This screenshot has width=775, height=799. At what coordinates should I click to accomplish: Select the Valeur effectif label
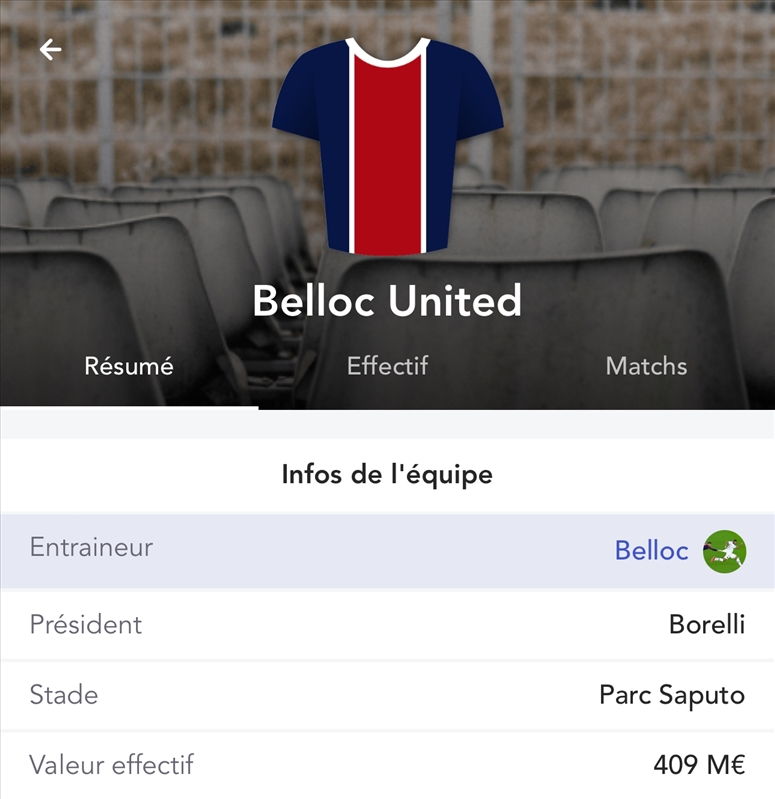pos(111,766)
